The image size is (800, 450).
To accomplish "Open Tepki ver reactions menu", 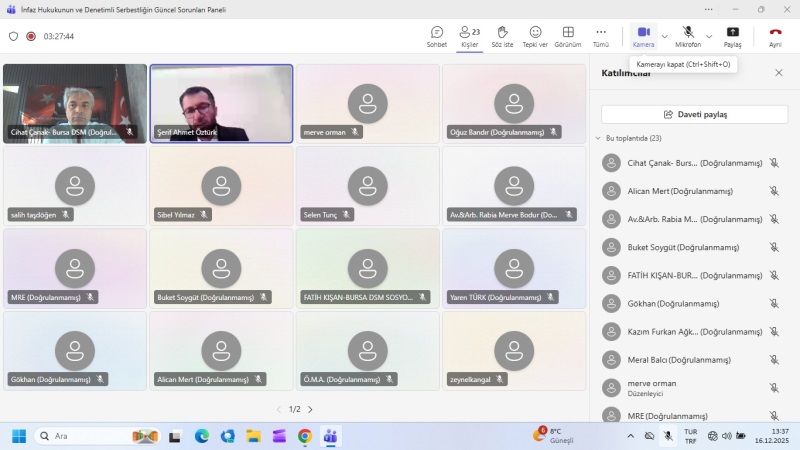I will coord(535,36).
